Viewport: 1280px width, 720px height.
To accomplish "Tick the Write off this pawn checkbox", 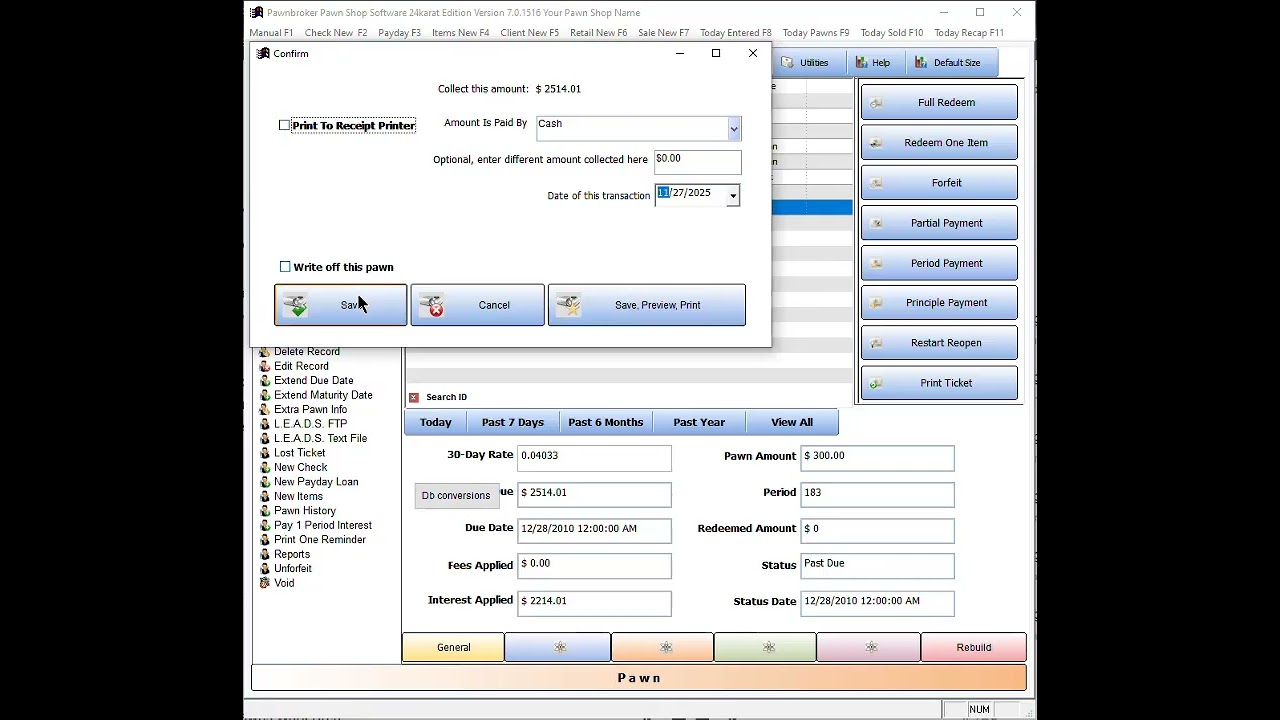I will pos(285,267).
